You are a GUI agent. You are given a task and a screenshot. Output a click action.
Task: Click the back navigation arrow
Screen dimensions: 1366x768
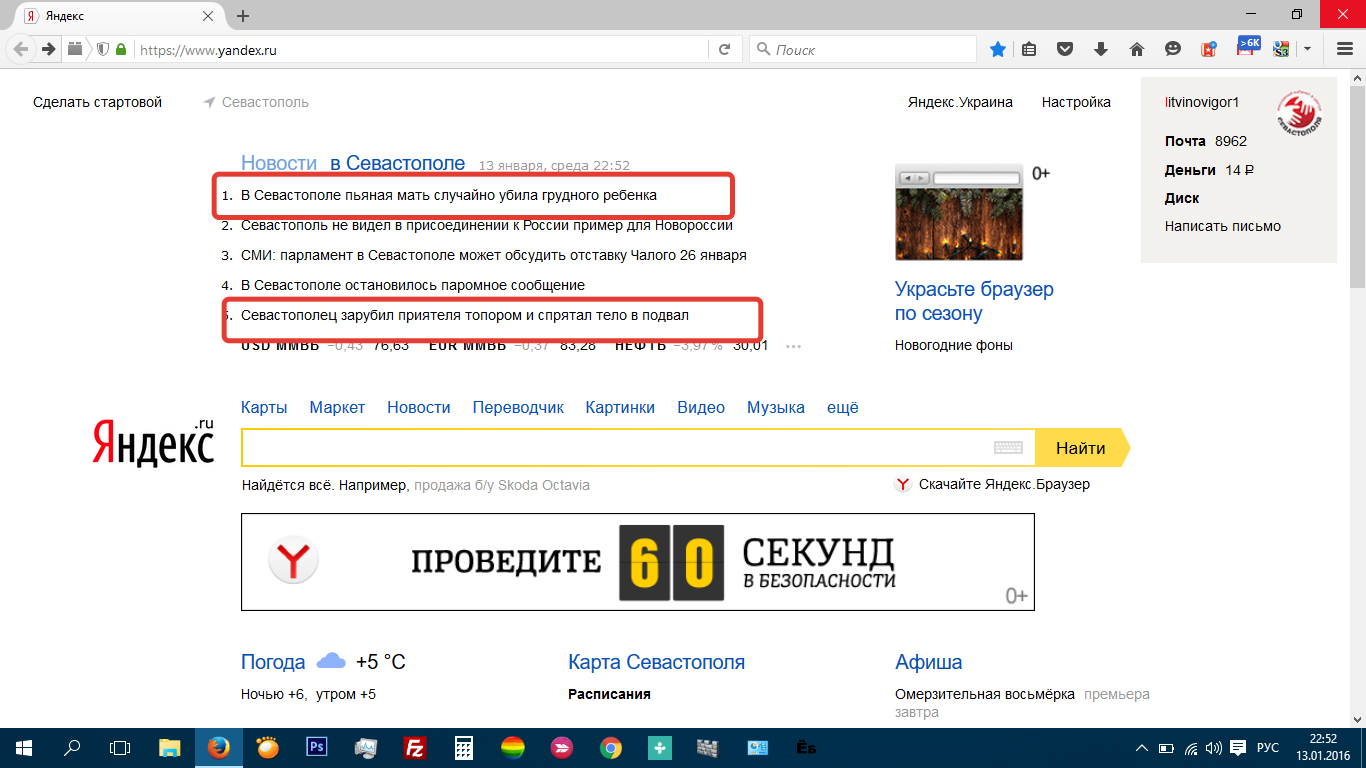[x=21, y=49]
